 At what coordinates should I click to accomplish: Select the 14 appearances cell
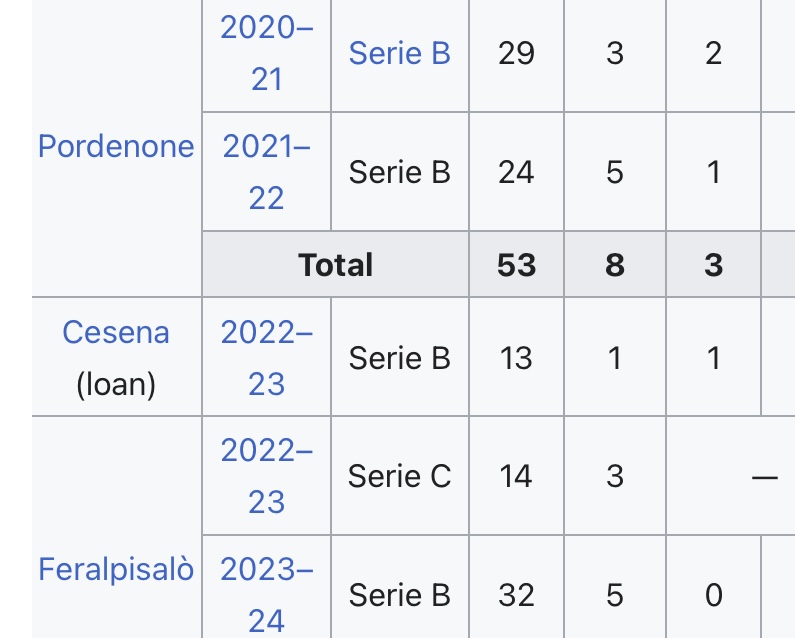click(517, 476)
